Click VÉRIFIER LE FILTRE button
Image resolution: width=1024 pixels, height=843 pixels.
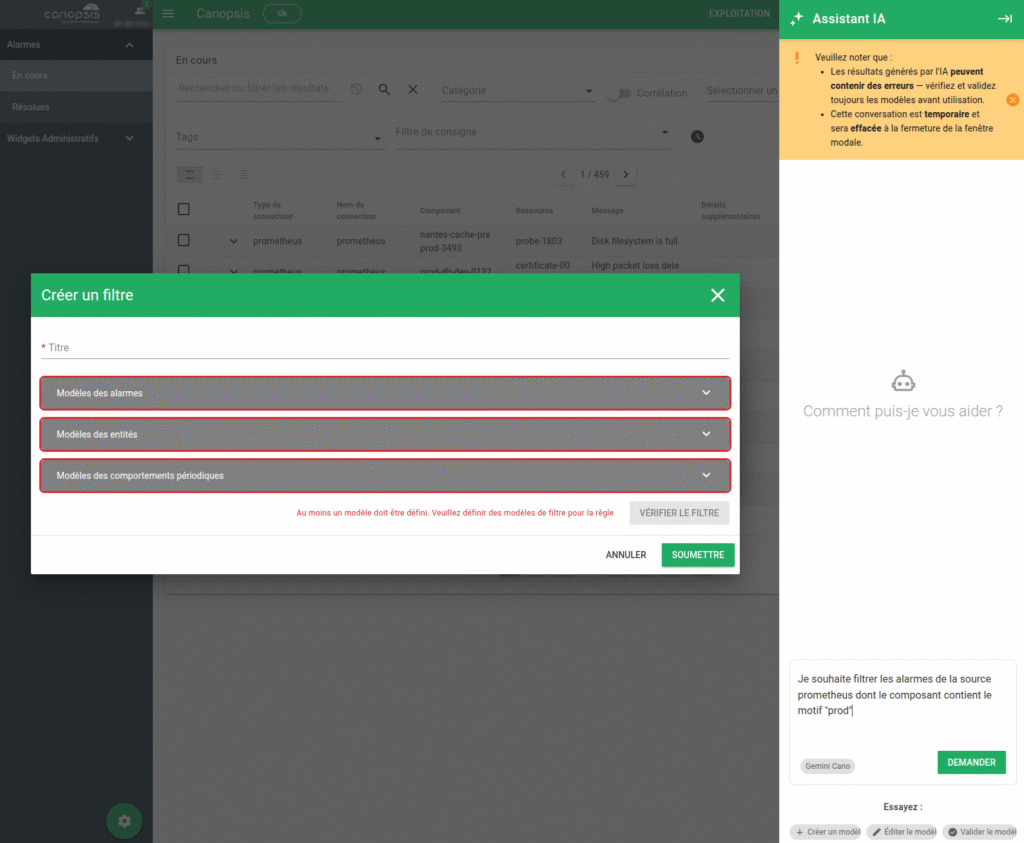tap(679, 513)
